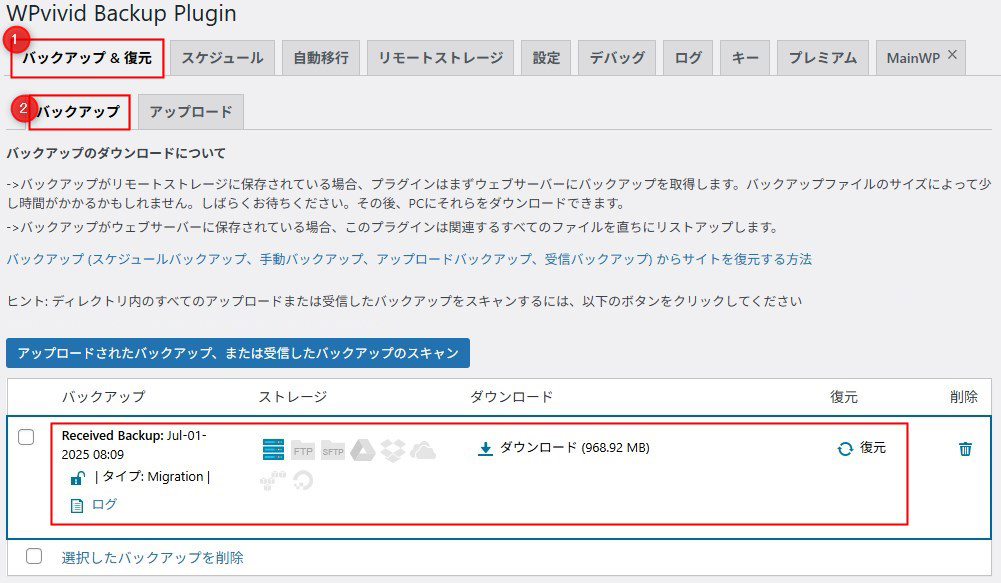Click the ダウンロード column header
The height and width of the screenshot is (583, 1001).
click(x=511, y=397)
